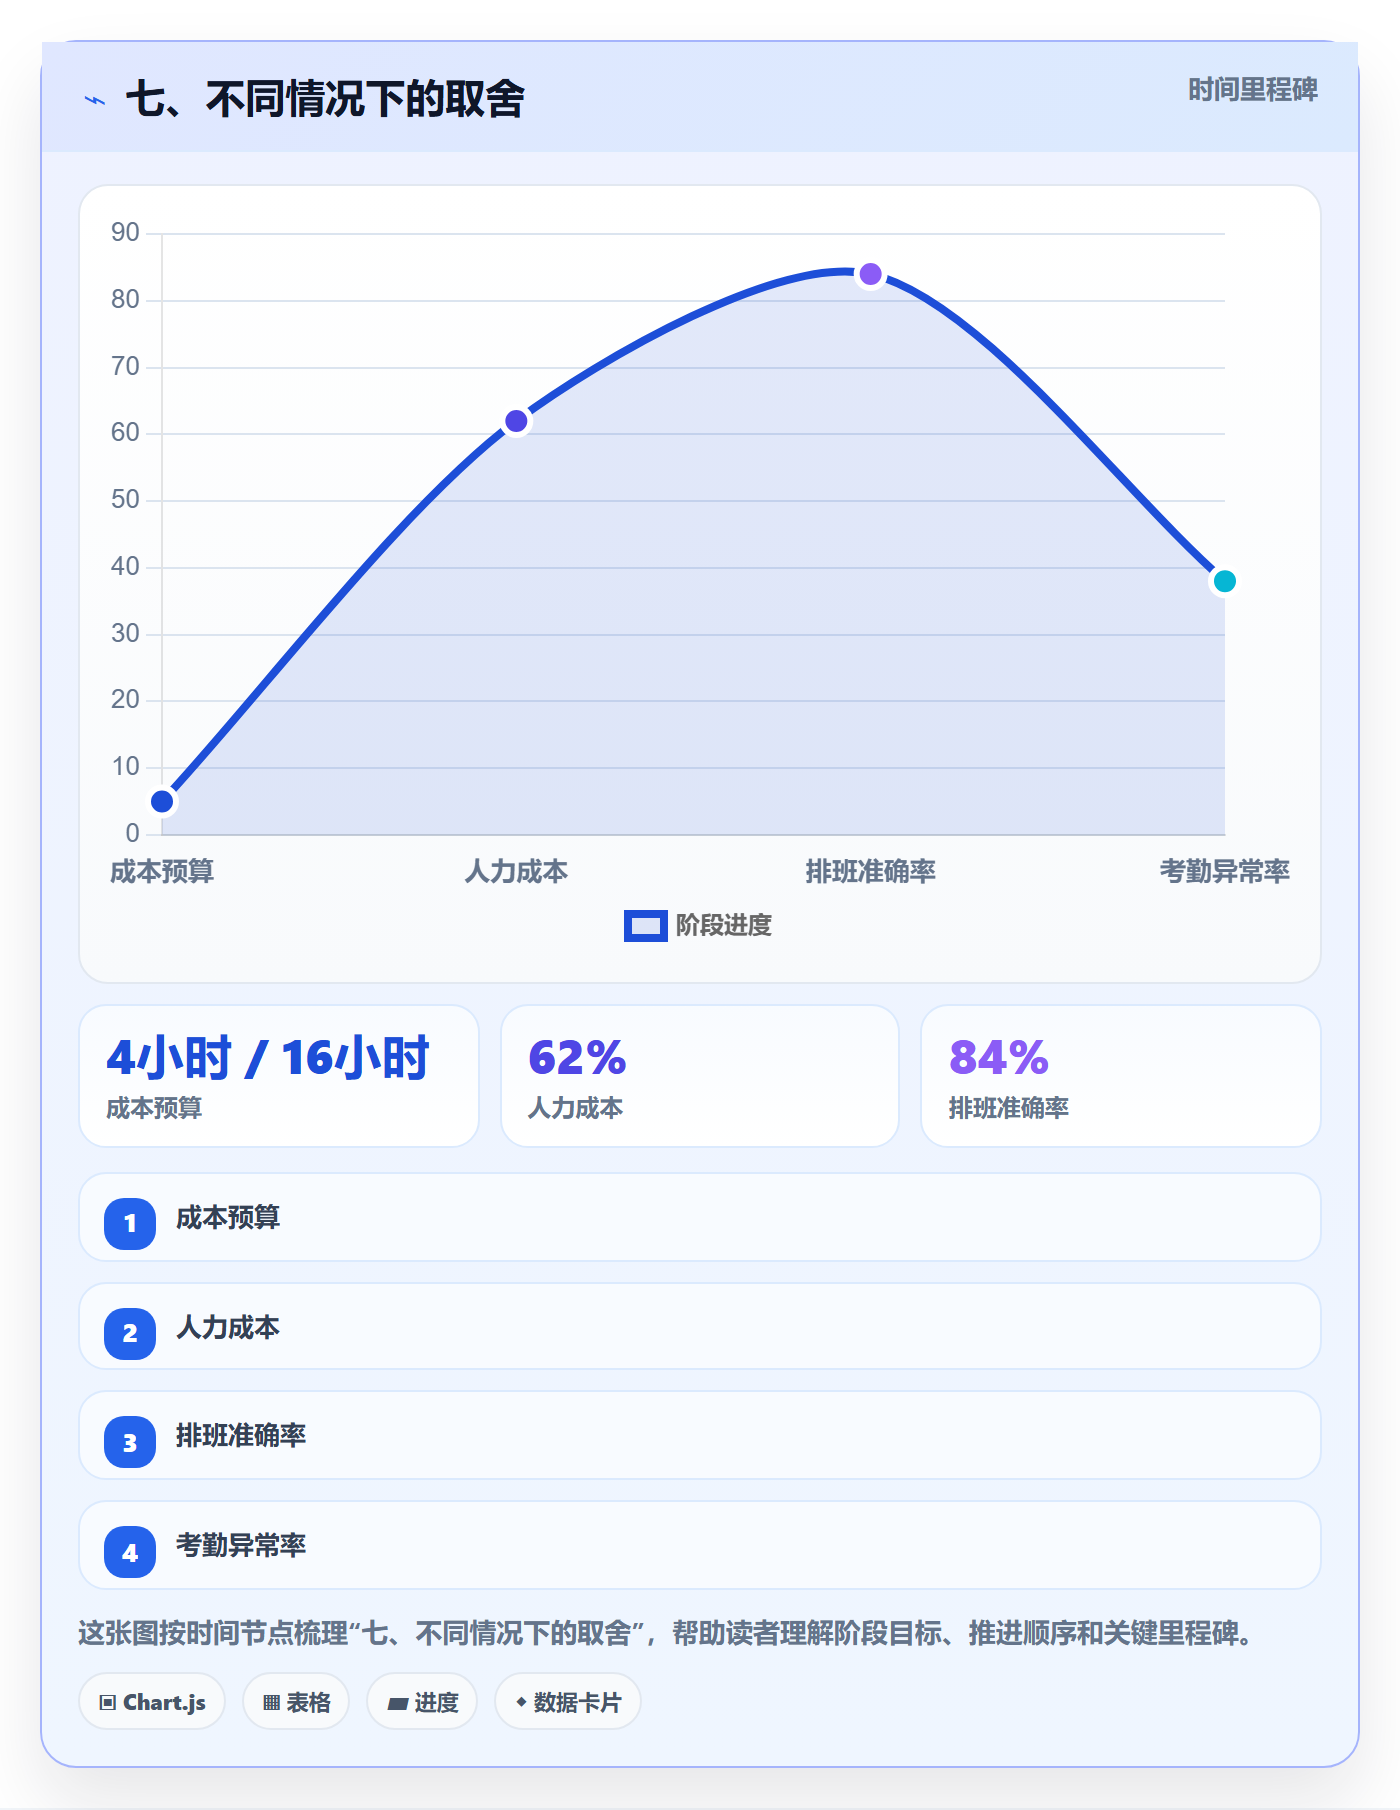
Task: Click the 数据卡片 tag
Action: pyautogui.click(x=568, y=1702)
